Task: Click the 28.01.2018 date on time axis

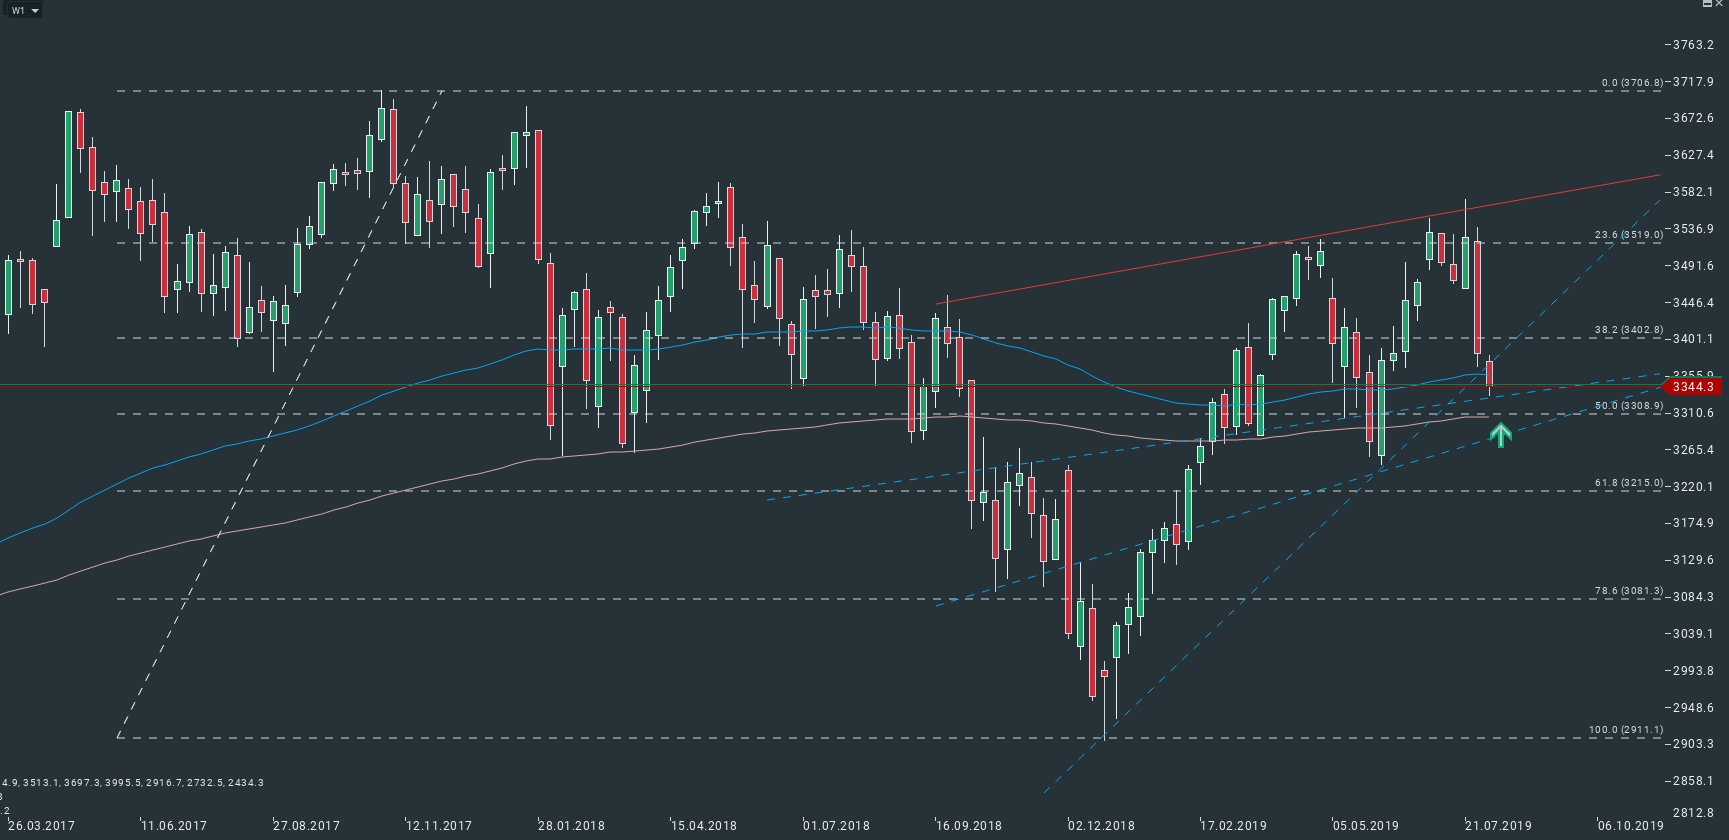Action: click(572, 826)
